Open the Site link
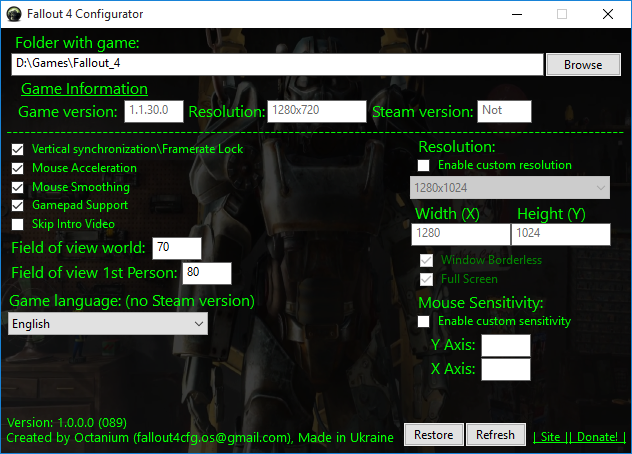This screenshot has width=632, height=454. coord(551,437)
